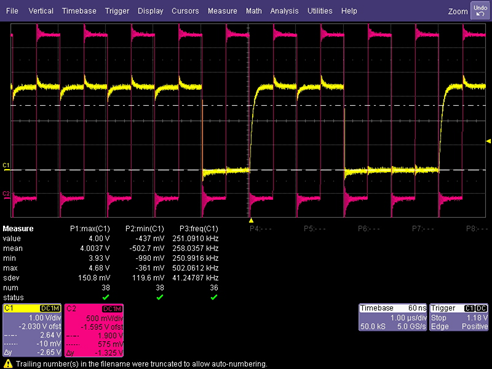Select the empty P7 measurement slot
Screen dimensions: 493x370
coord(423,229)
